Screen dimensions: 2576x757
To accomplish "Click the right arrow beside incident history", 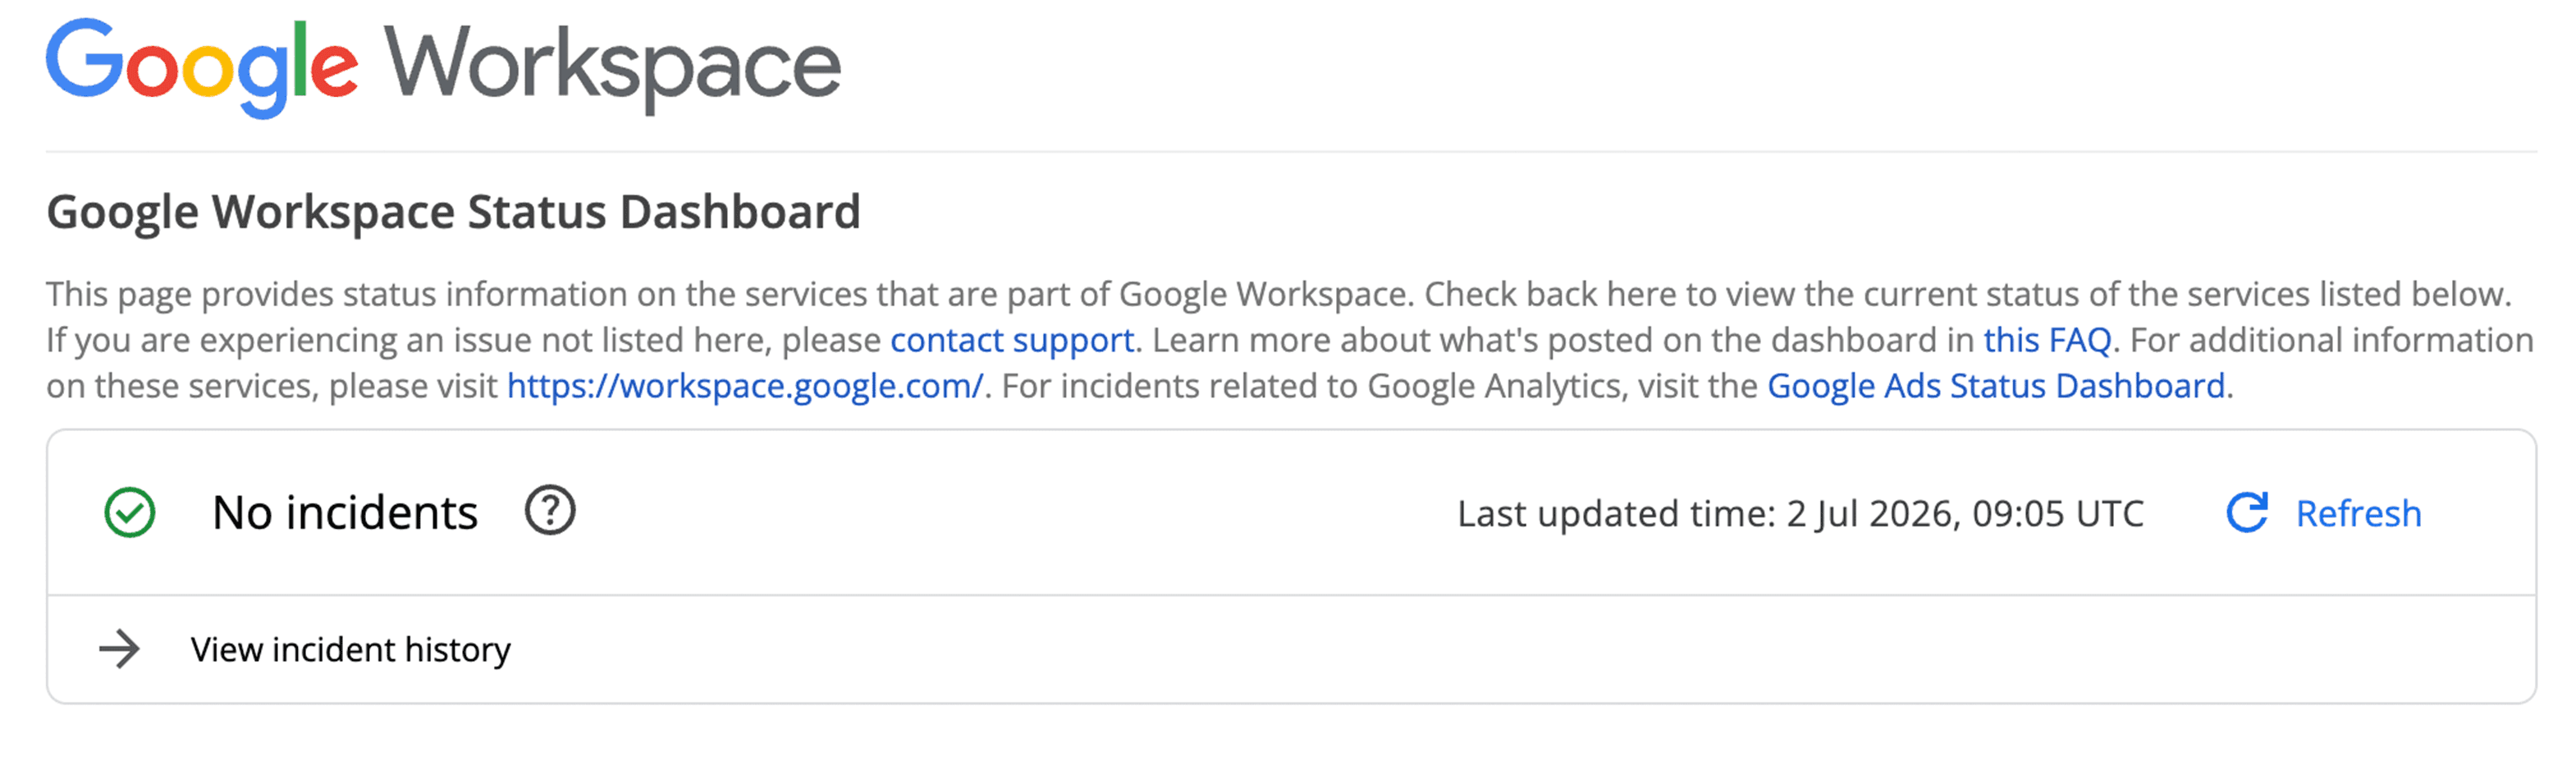I will pyautogui.click(x=120, y=649).
